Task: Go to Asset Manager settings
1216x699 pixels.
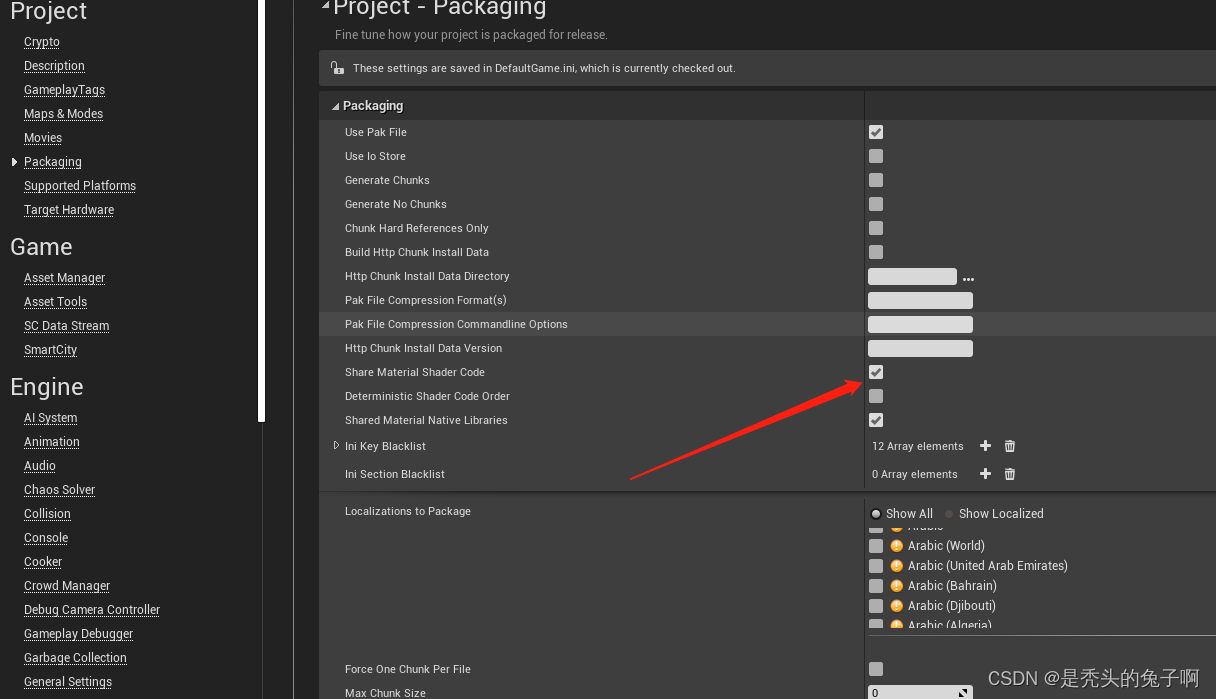Action: pos(64,278)
